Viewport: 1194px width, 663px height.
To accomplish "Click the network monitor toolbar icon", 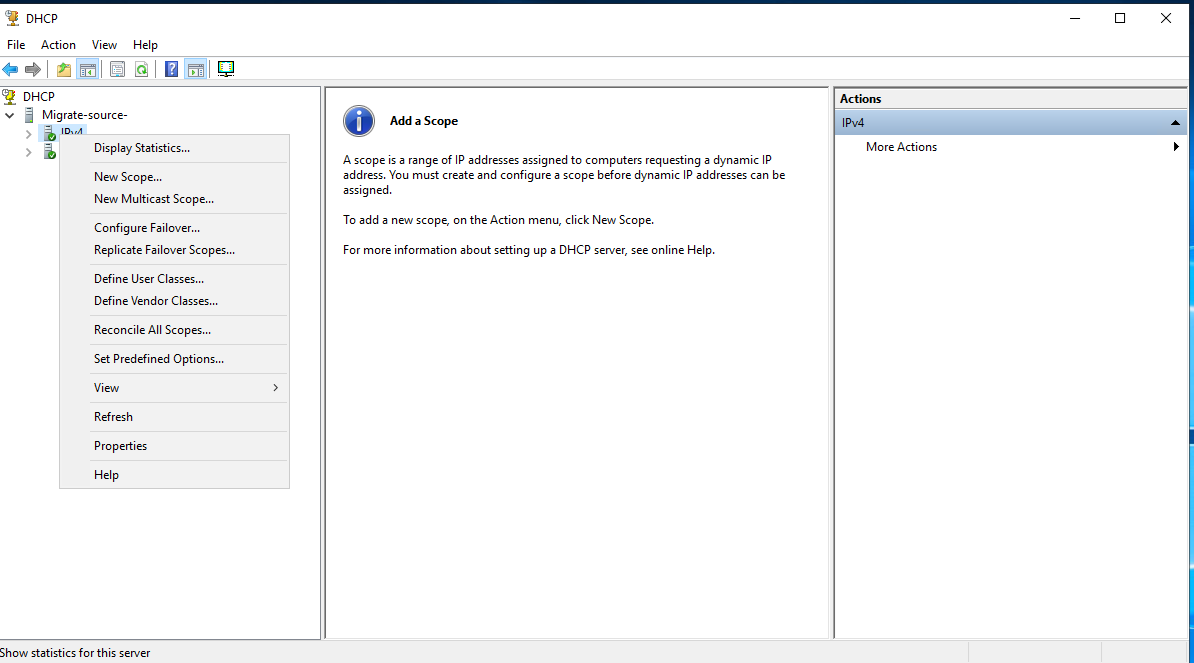I will (x=225, y=68).
